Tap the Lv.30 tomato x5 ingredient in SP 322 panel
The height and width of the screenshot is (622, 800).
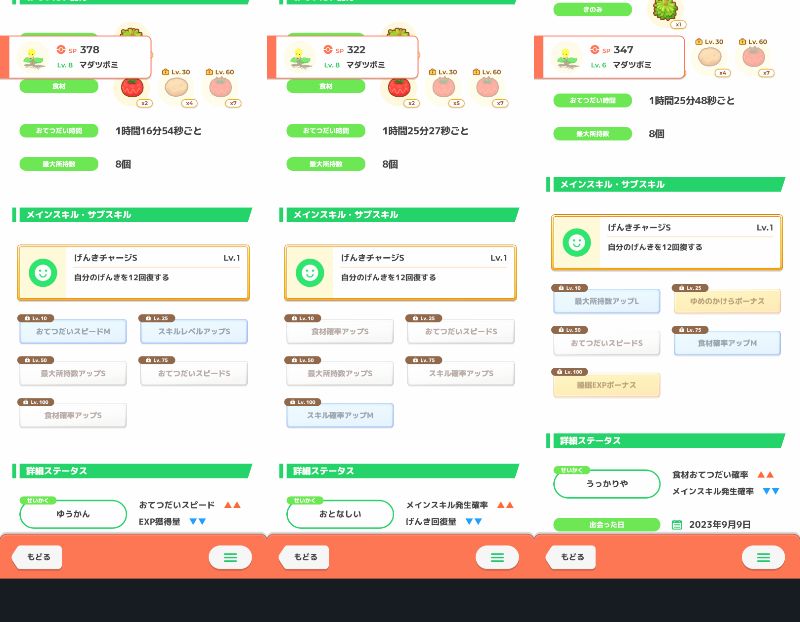[x=444, y=88]
